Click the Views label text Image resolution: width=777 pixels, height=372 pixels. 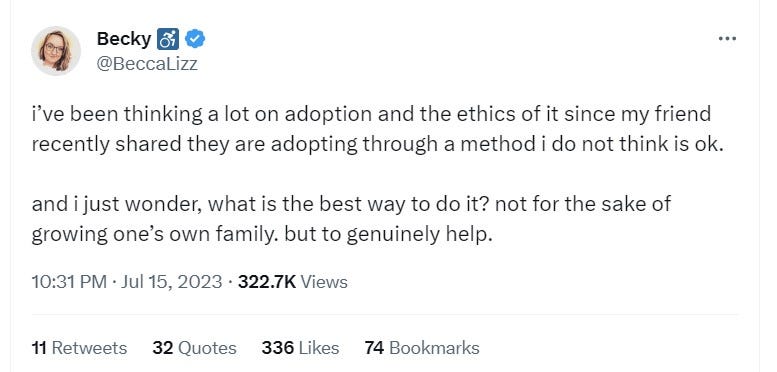(324, 282)
